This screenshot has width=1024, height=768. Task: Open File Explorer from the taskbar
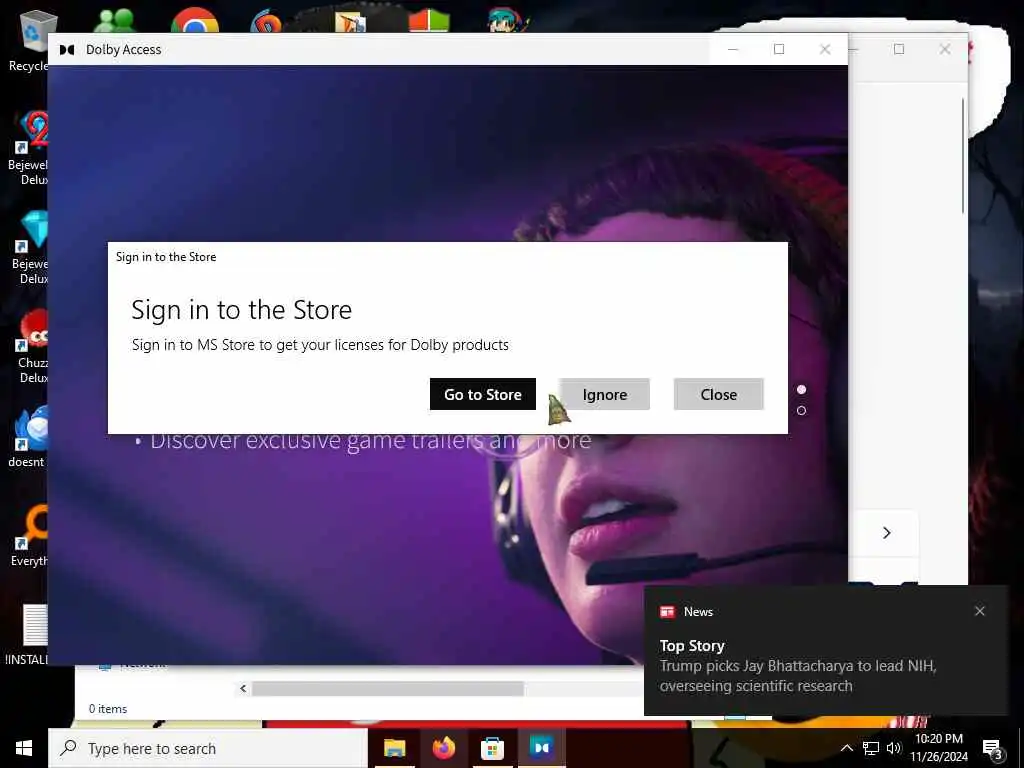(x=394, y=748)
